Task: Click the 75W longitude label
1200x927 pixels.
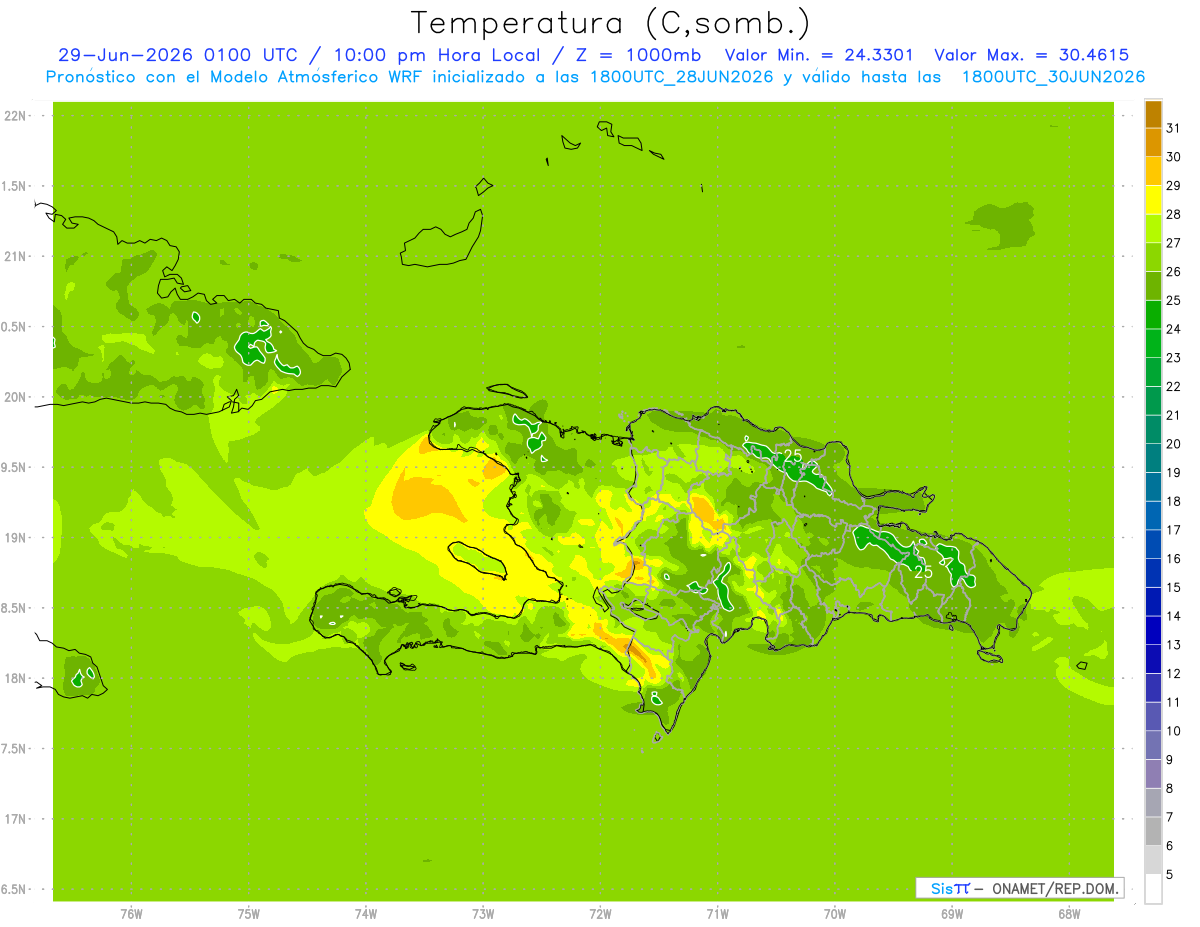Action: [249, 914]
